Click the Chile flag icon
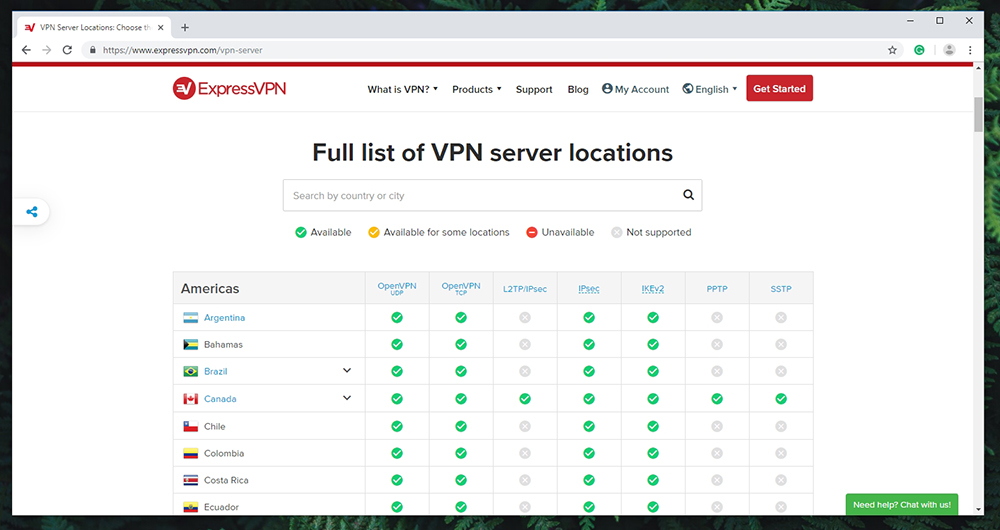This screenshot has height=530, width=1000. coord(191,426)
